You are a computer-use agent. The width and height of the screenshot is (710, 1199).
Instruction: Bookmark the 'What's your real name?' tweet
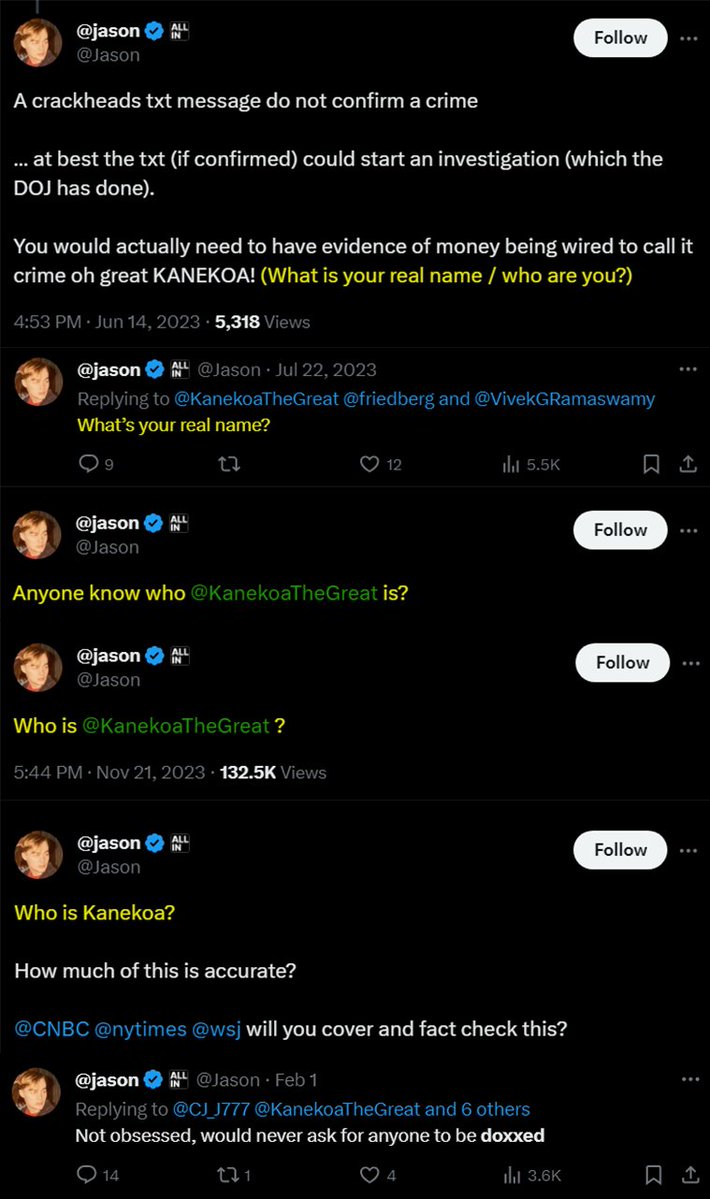[651, 464]
